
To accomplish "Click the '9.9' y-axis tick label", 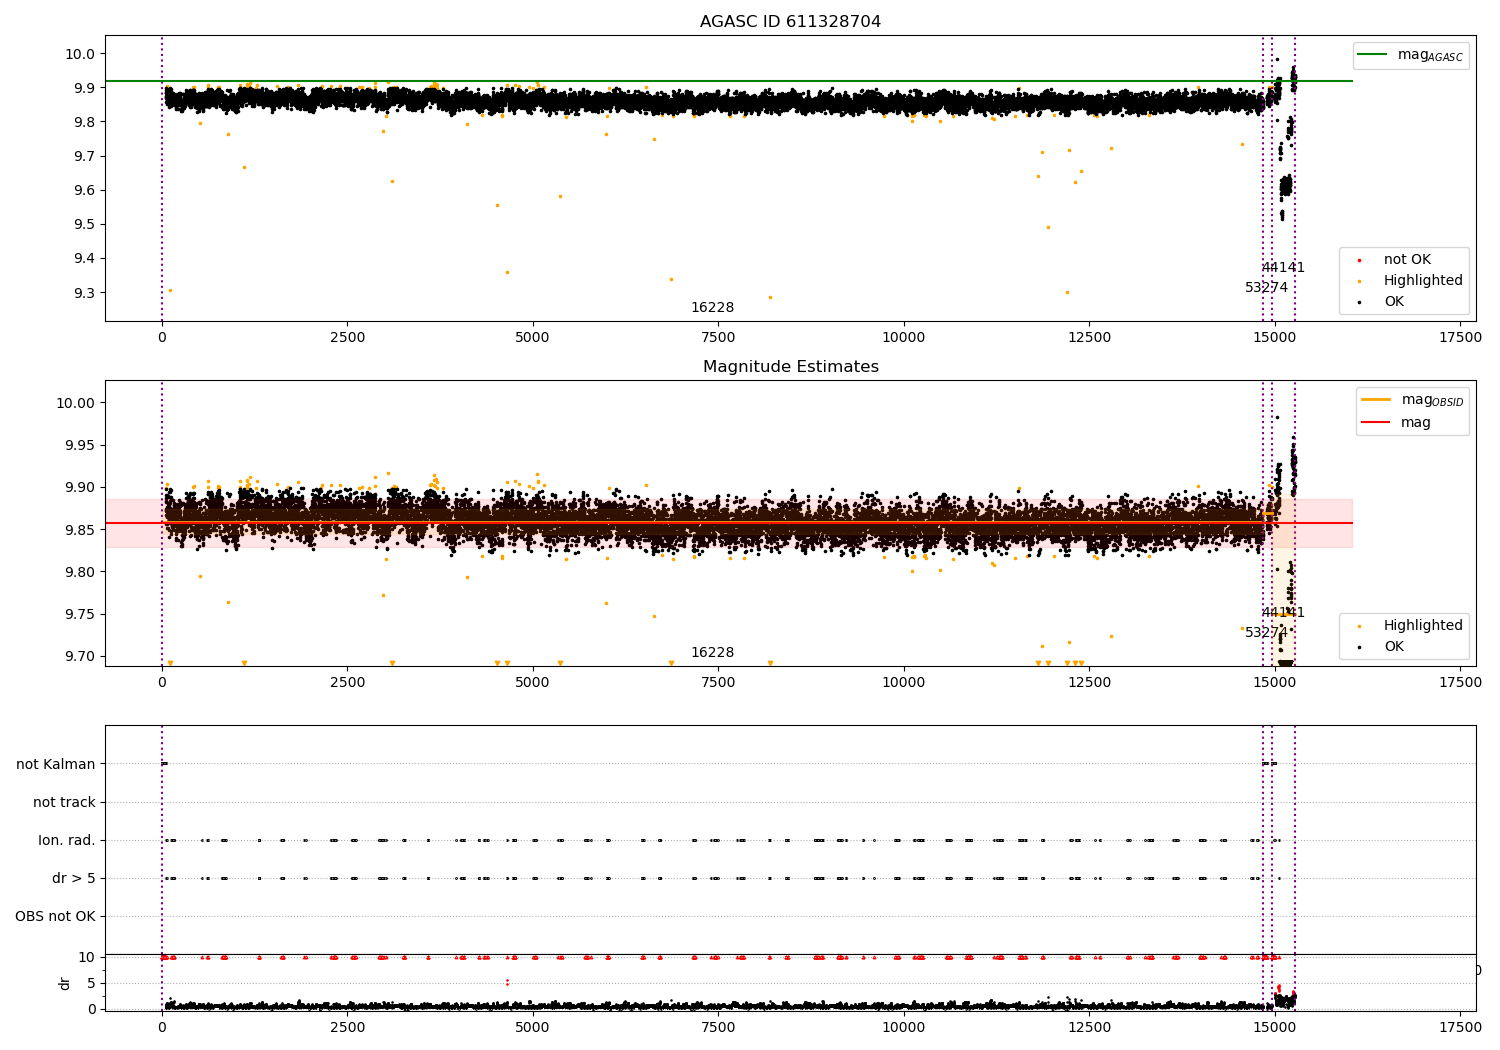I will [84, 88].
